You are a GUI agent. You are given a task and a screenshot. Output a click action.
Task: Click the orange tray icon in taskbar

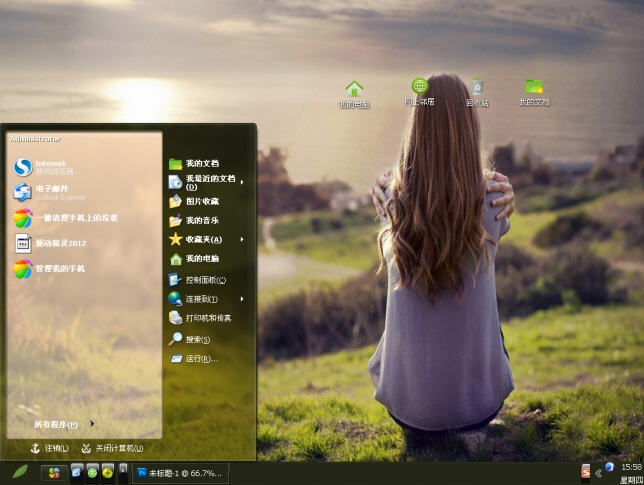click(x=586, y=471)
